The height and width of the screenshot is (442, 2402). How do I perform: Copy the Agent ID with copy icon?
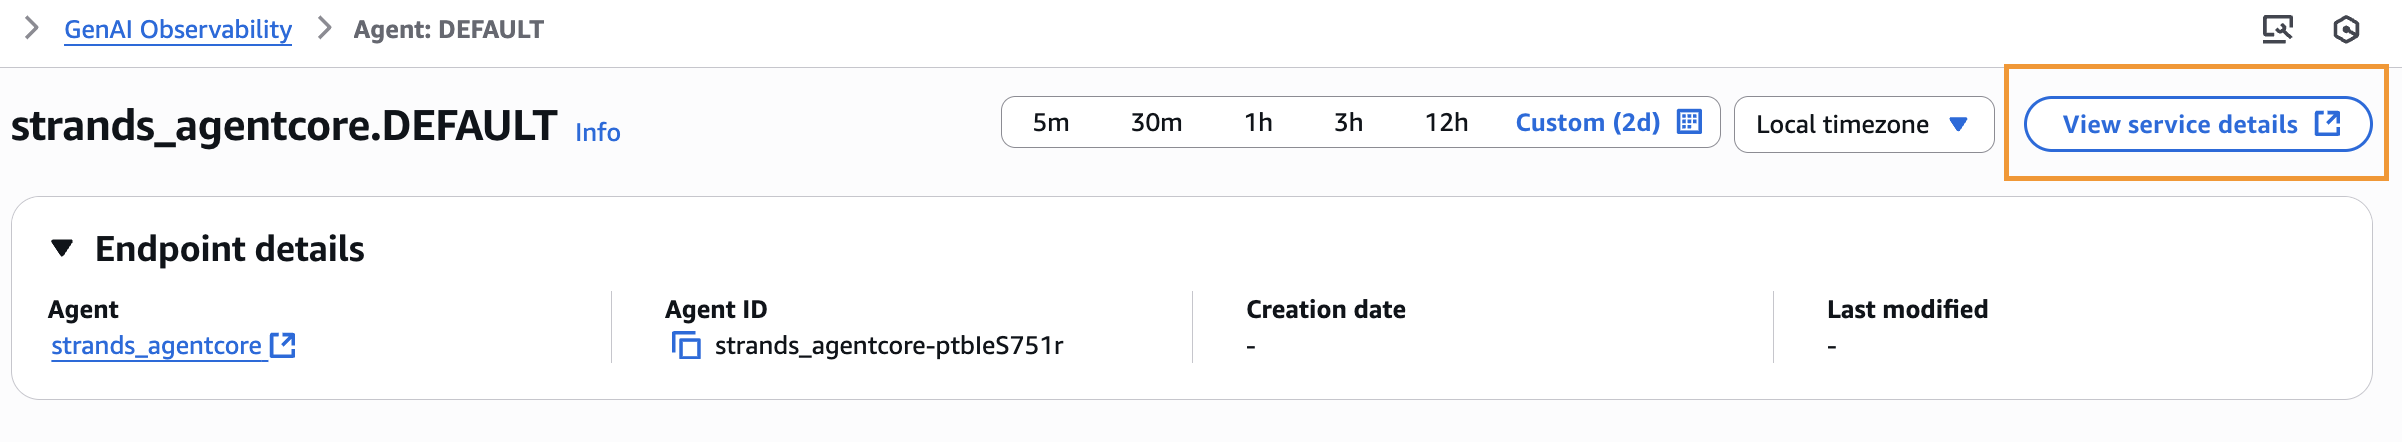[x=686, y=346]
